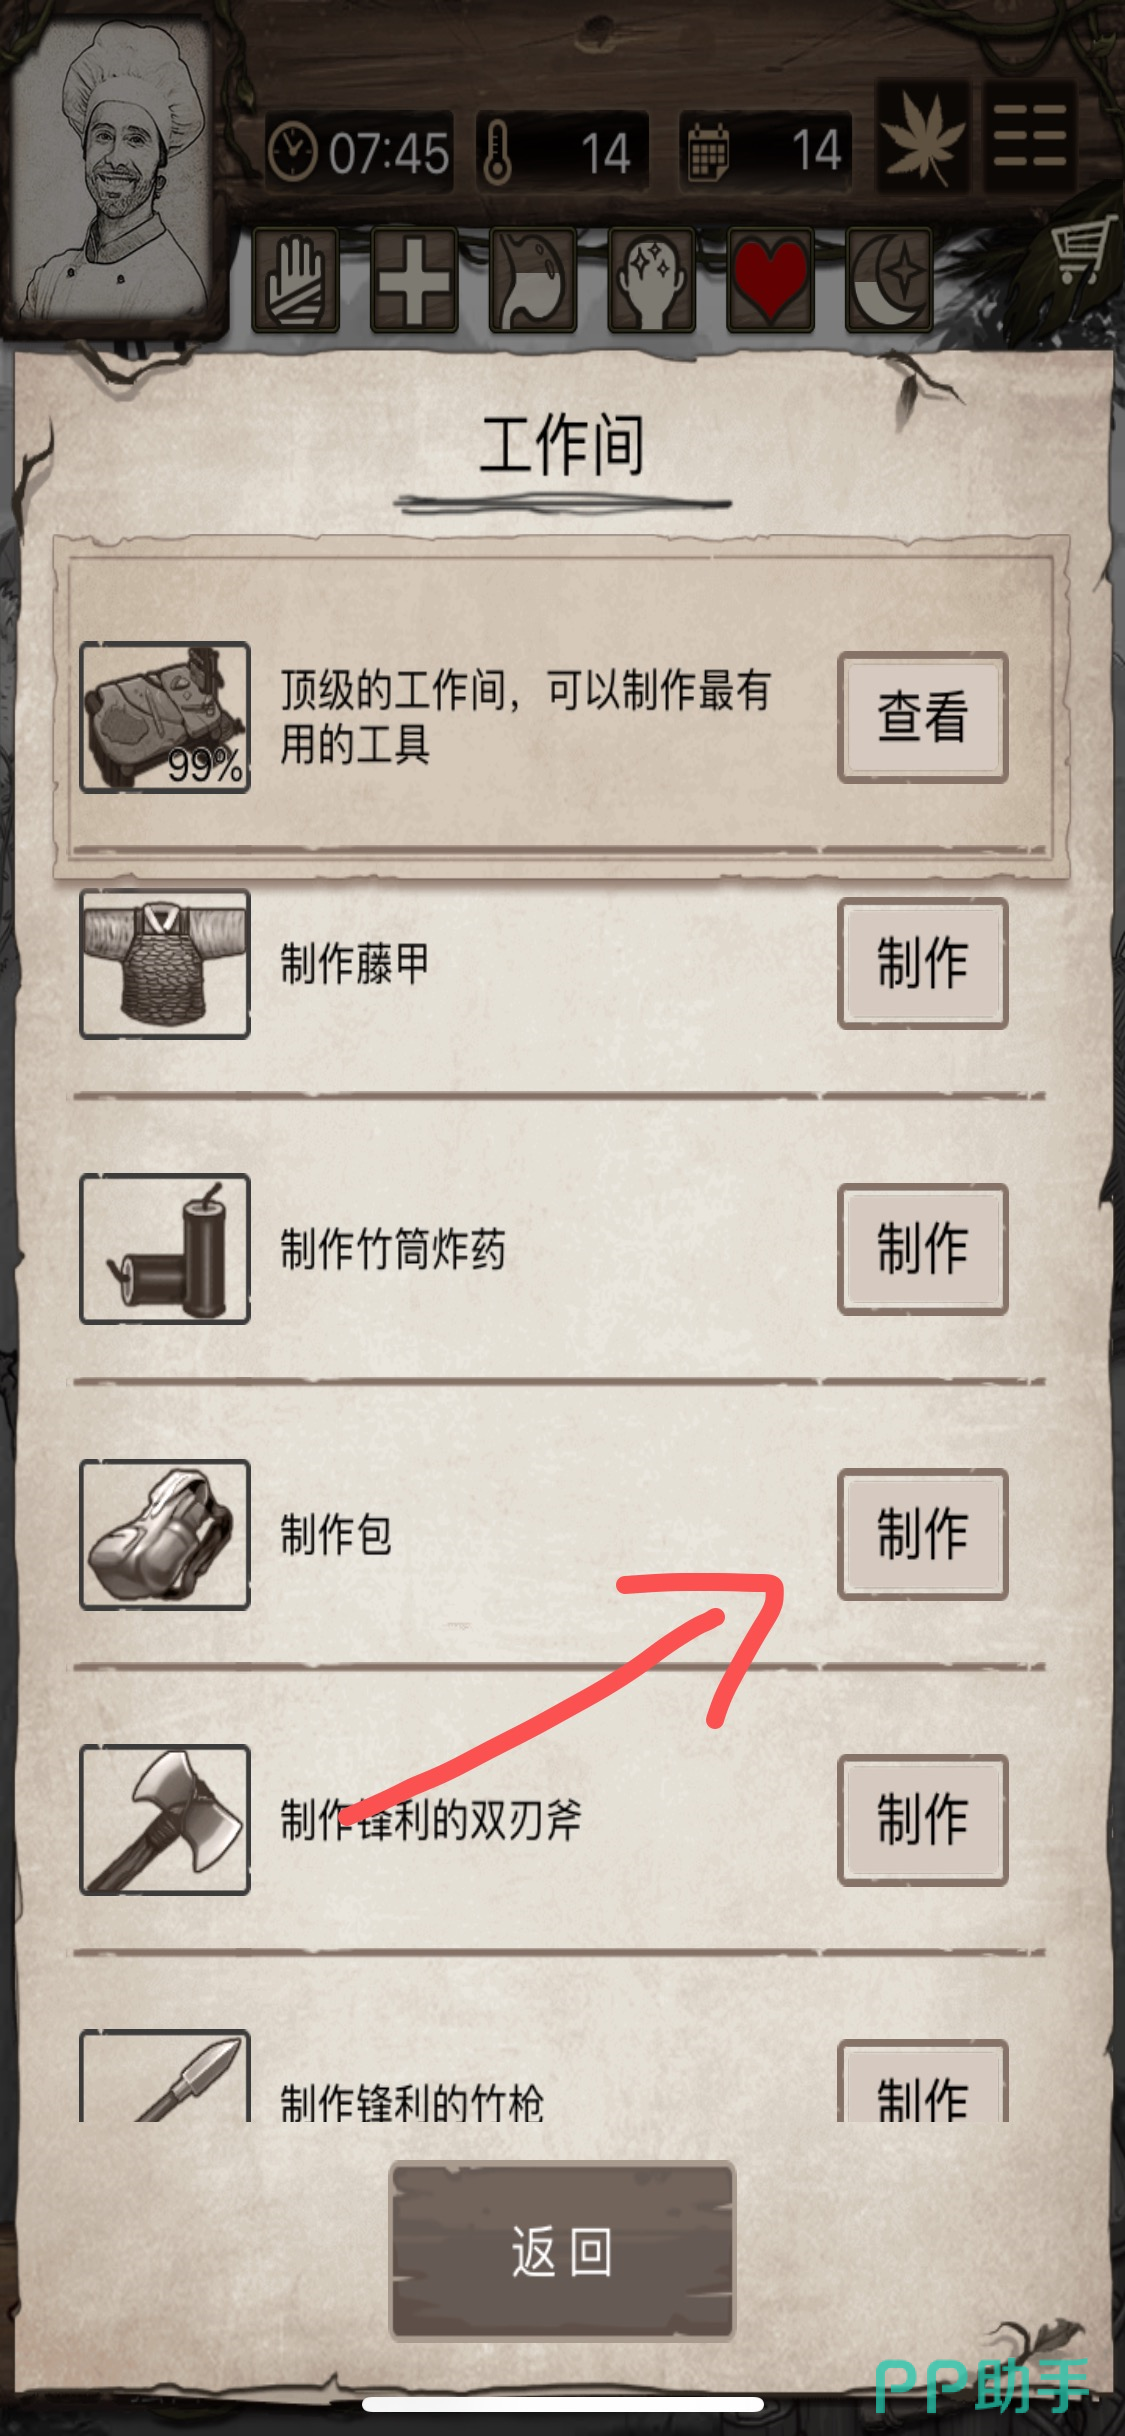Open the maple leaf season icon

[923, 137]
